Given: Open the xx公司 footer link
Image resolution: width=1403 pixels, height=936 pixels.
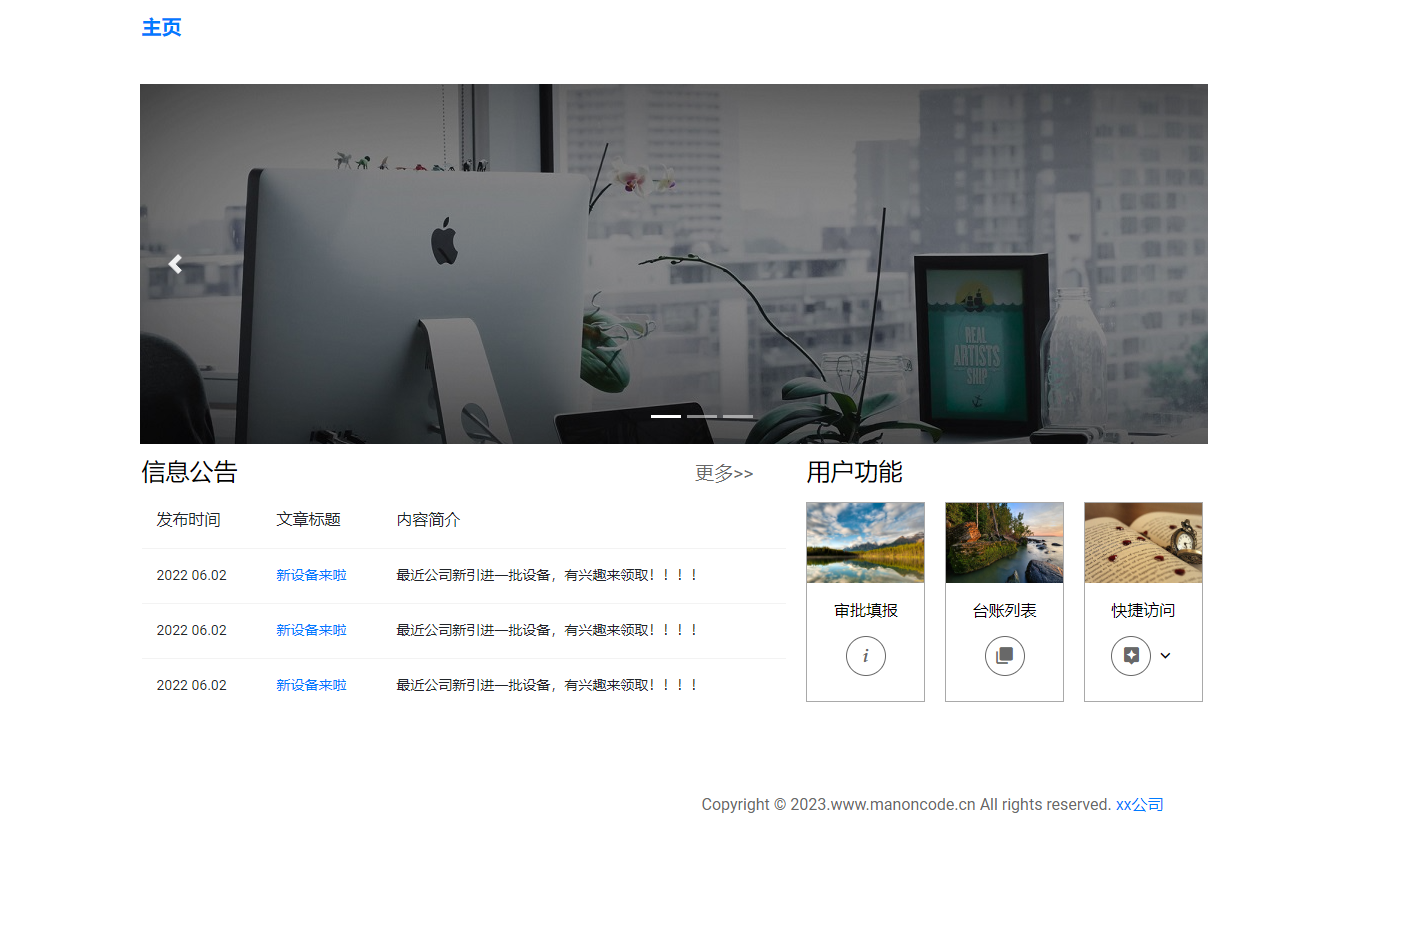Looking at the screenshot, I should (1140, 804).
